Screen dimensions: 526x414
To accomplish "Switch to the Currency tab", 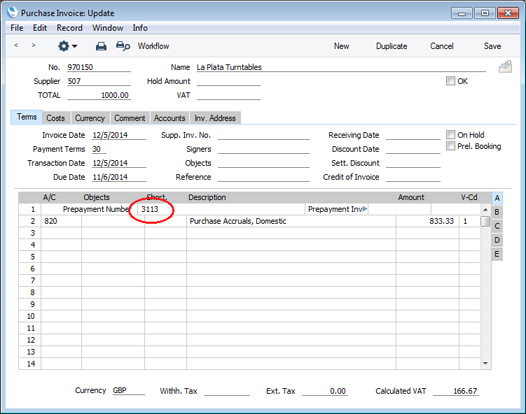I will (90, 118).
